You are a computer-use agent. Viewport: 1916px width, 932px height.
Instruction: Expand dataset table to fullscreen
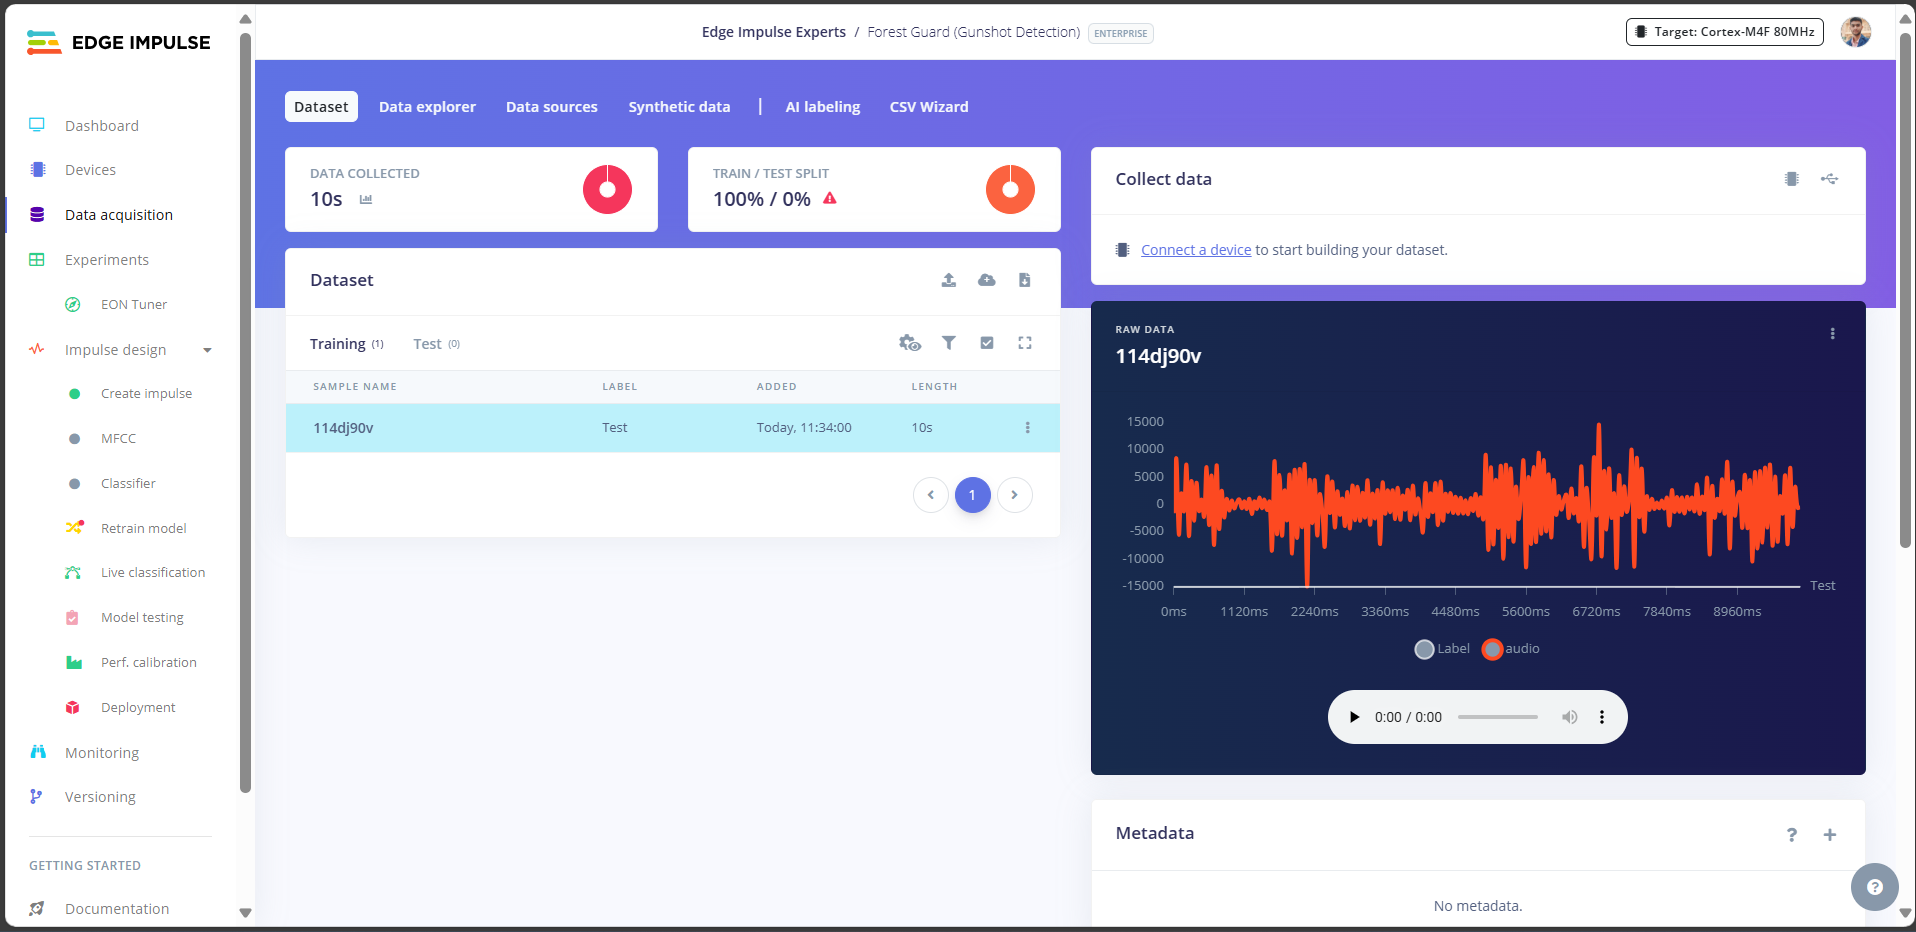tap(1025, 343)
